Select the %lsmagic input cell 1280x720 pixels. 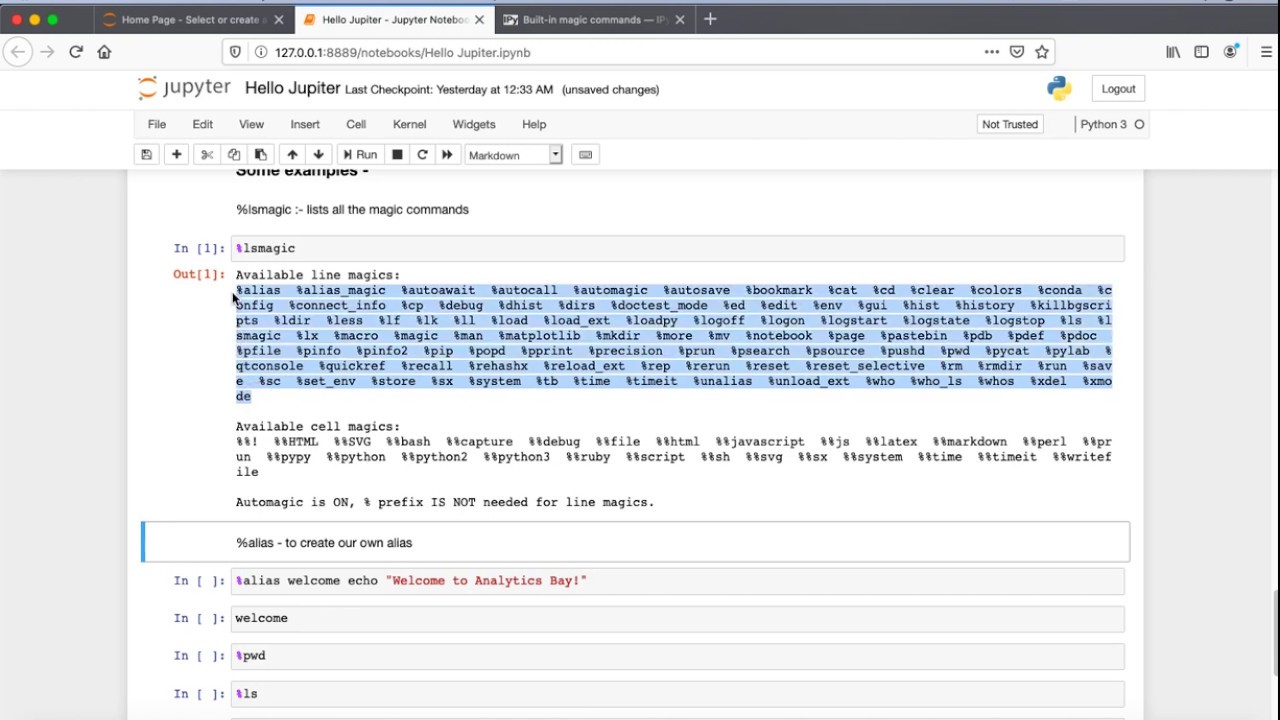pos(677,248)
